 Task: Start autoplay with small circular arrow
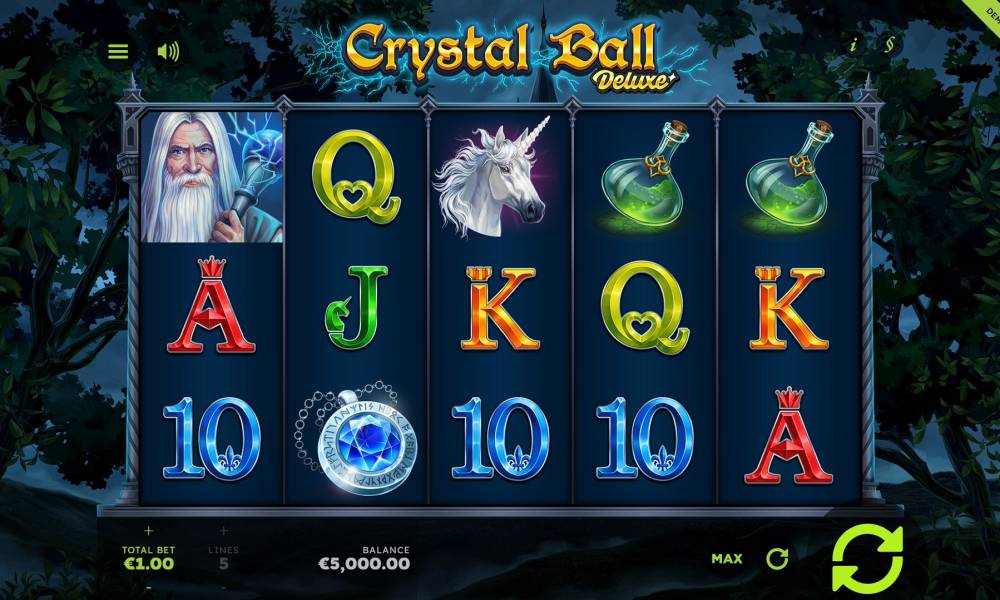(777, 559)
